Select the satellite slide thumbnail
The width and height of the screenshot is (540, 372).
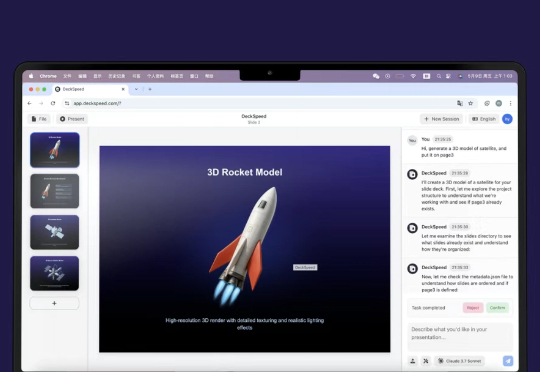point(54,232)
